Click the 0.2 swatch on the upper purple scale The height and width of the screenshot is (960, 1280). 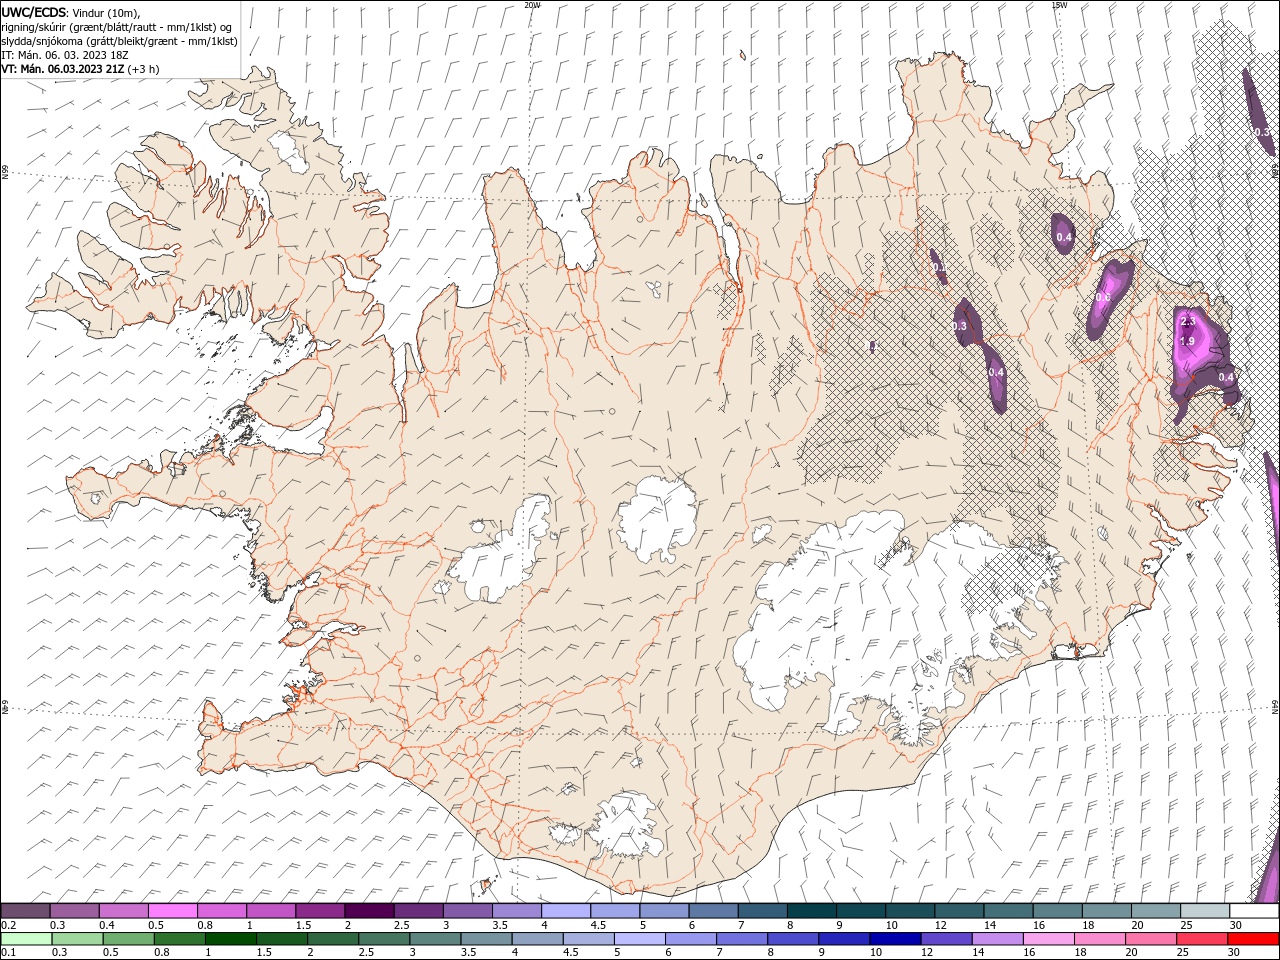[26, 911]
